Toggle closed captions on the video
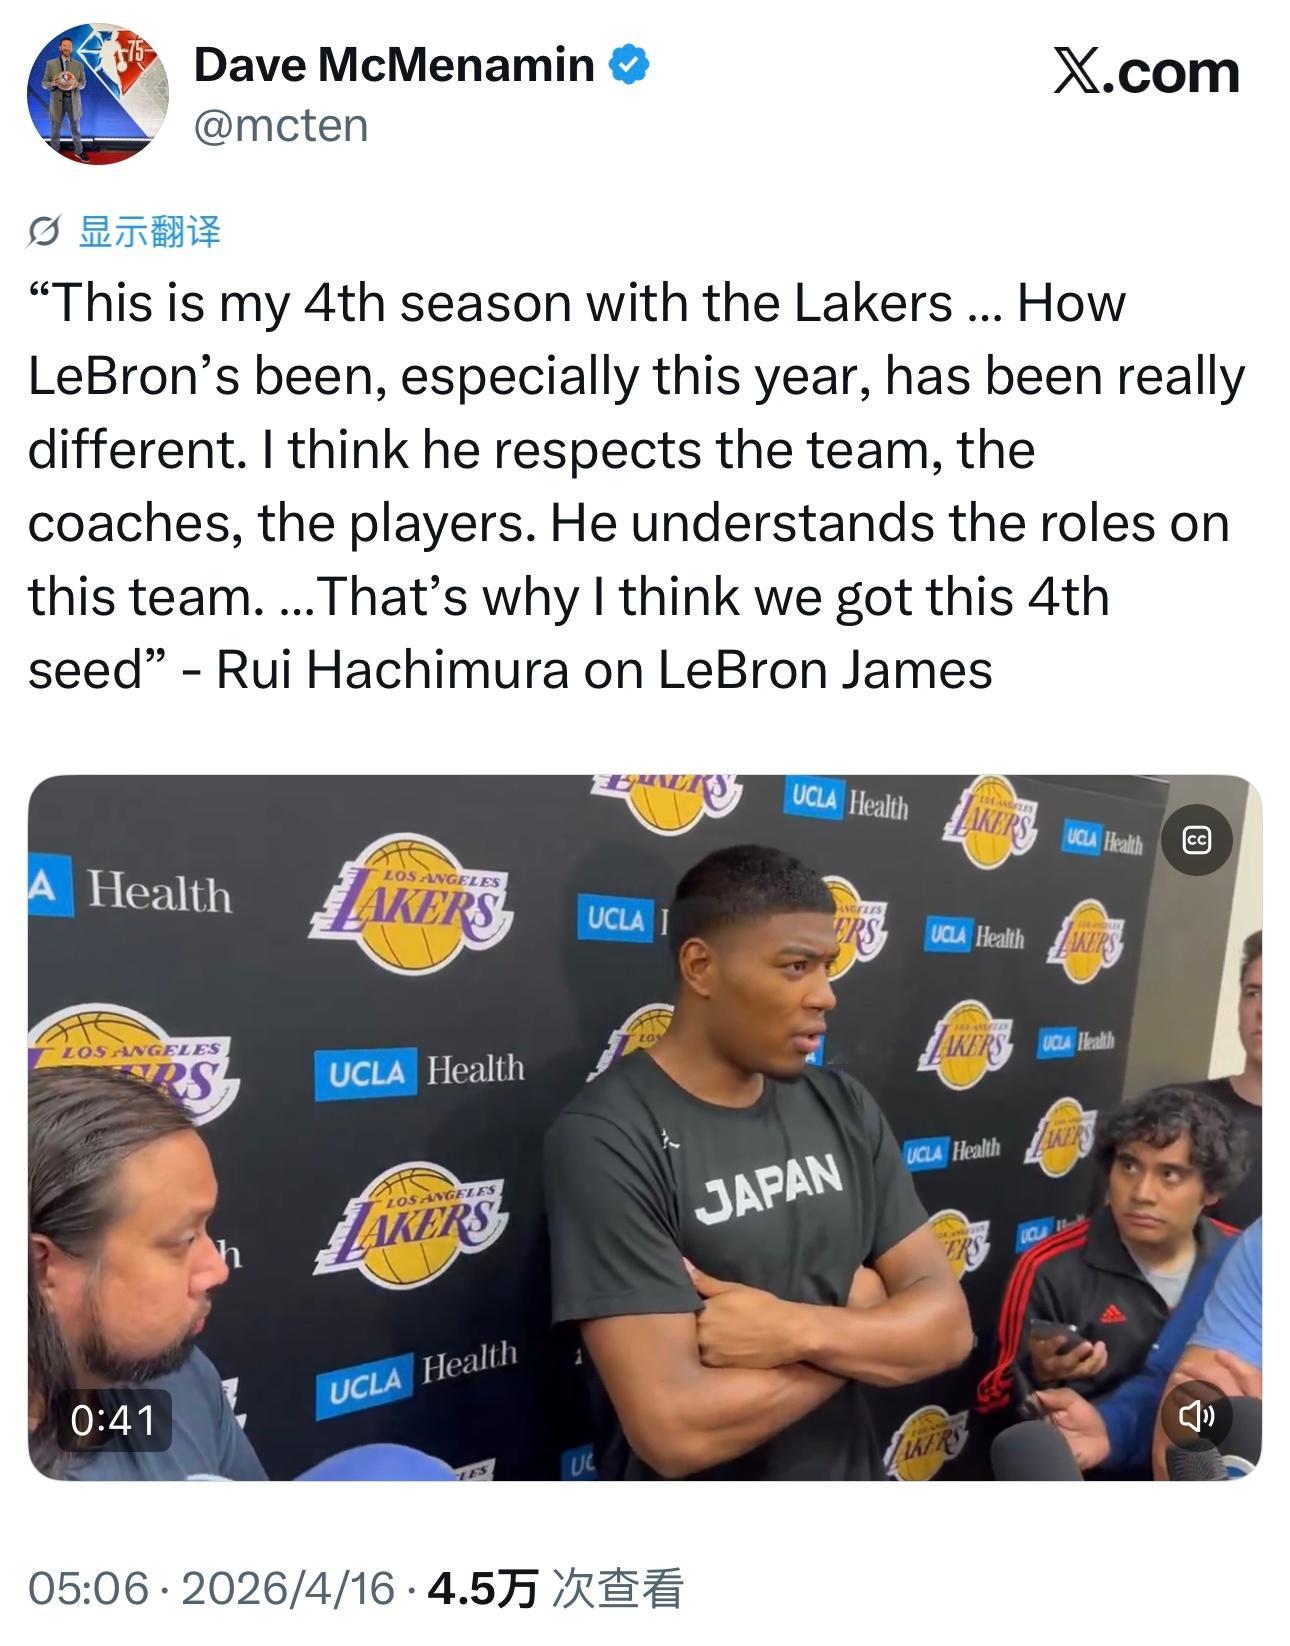This screenshot has width=1290, height=1646. tap(1196, 840)
